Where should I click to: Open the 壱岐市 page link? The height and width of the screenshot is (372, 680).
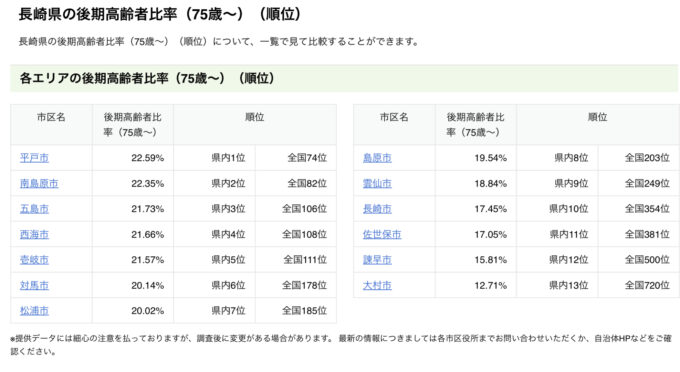(34, 260)
